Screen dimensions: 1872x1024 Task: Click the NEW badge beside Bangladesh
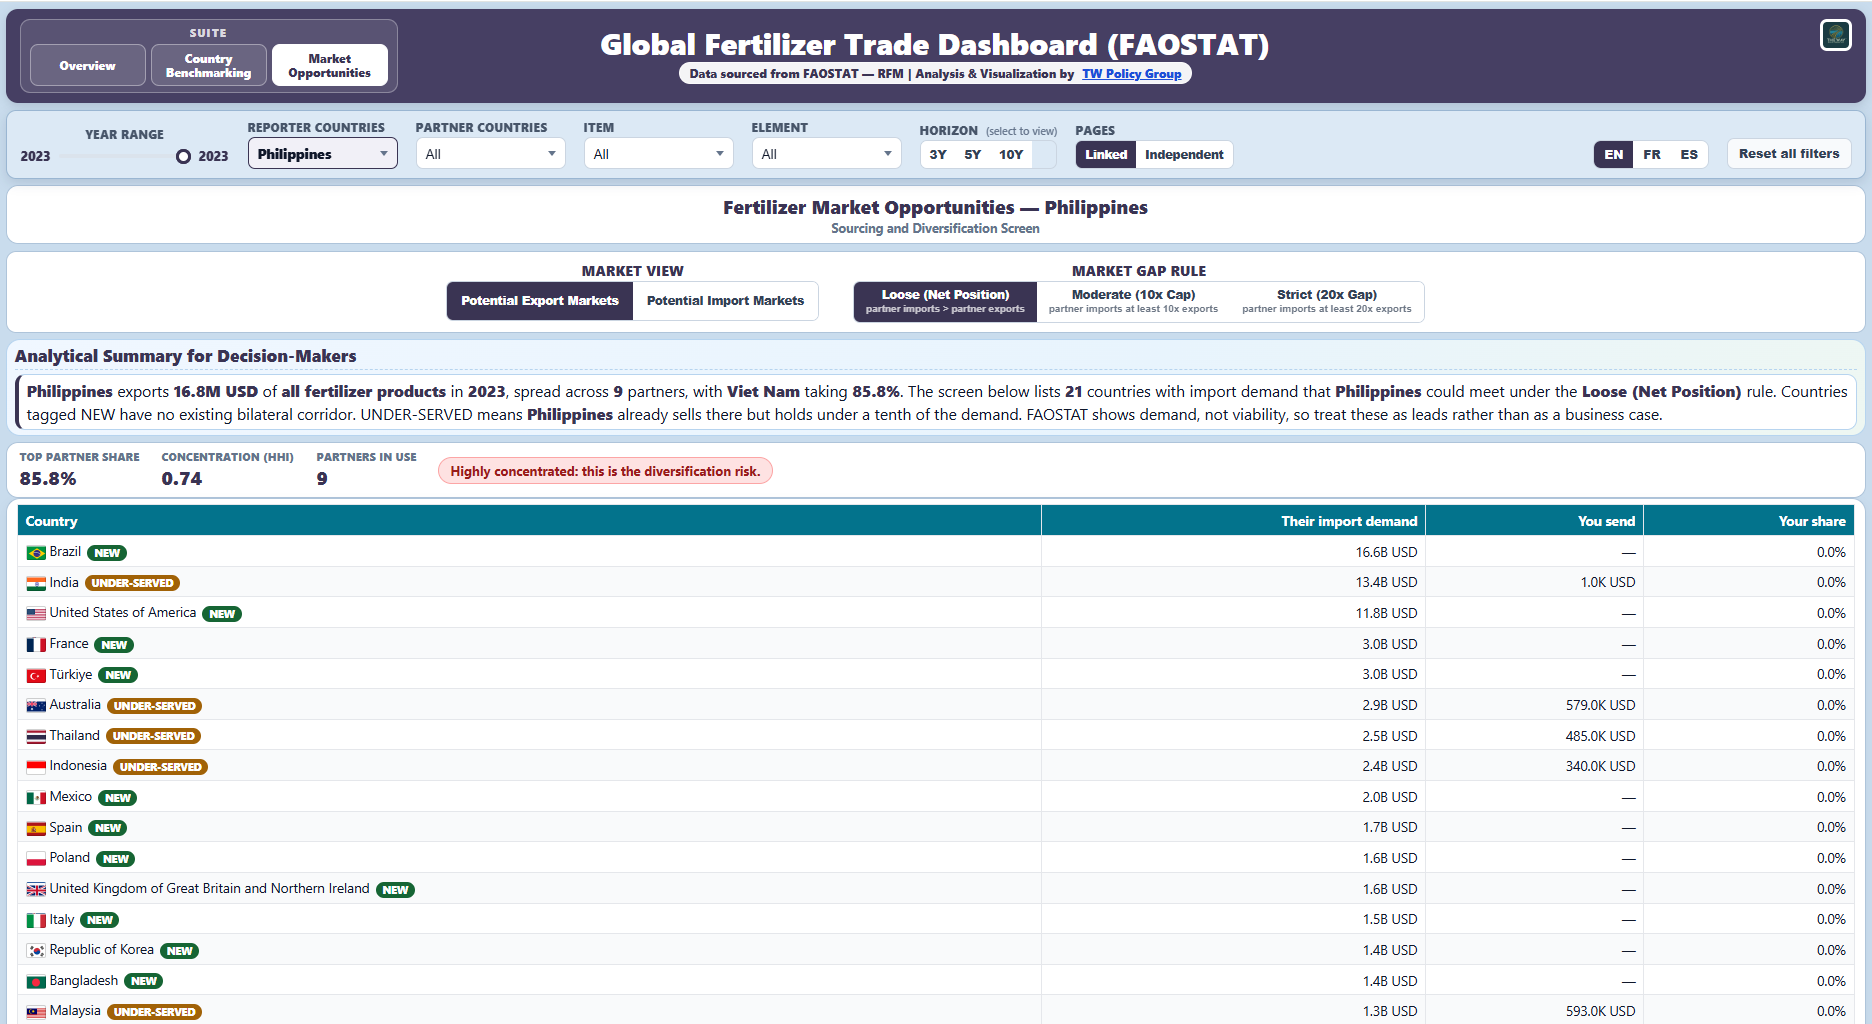[x=144, y=982]
